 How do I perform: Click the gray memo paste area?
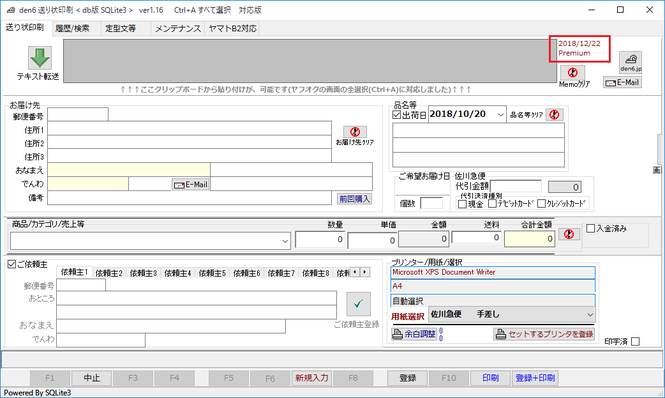310,61
